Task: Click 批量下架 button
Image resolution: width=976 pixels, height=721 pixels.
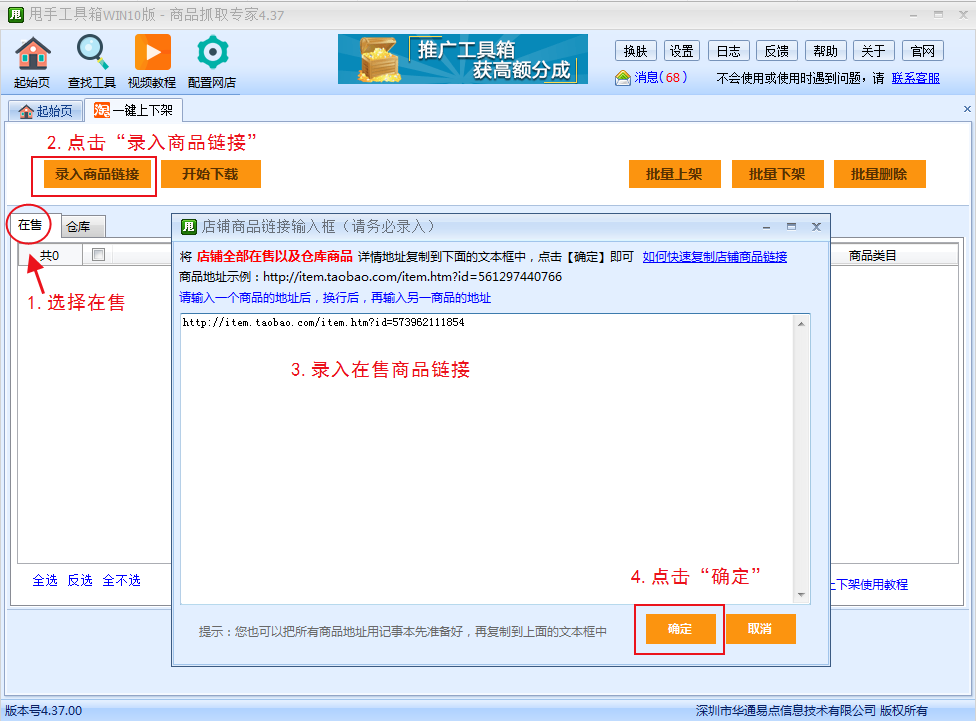Action: (777, 174)
